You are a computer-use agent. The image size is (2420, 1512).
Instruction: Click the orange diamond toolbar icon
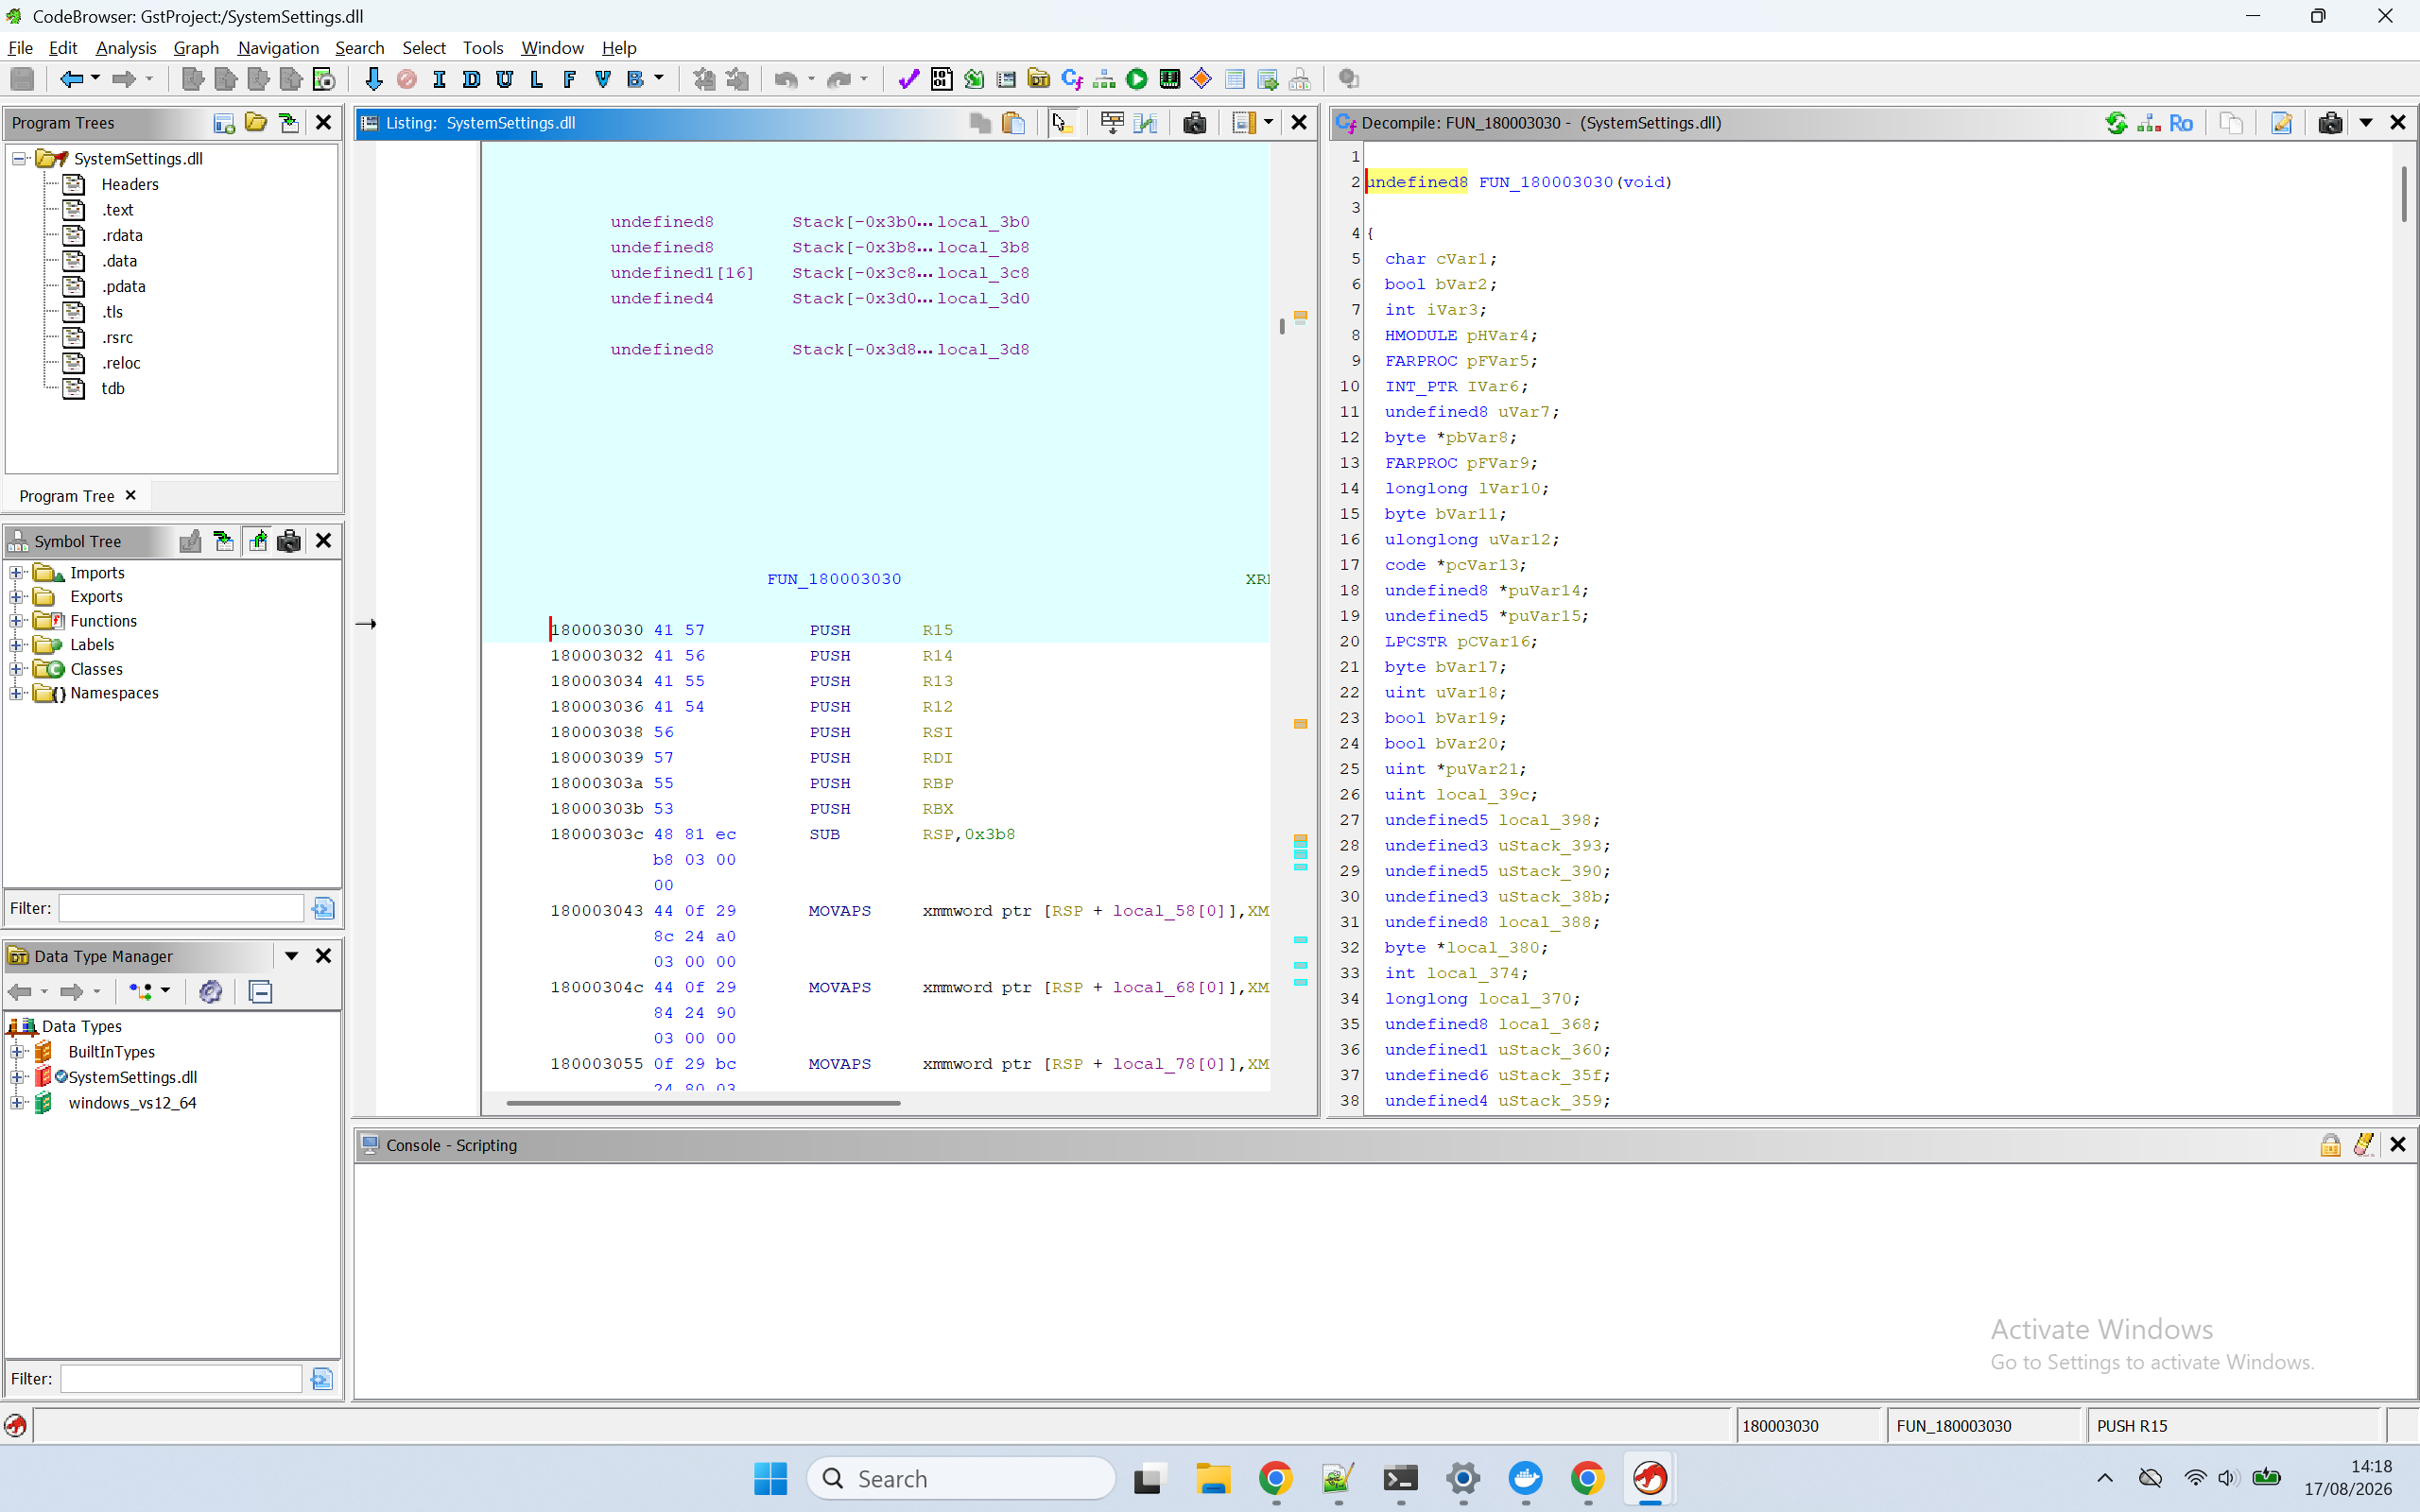[1202, 79]
